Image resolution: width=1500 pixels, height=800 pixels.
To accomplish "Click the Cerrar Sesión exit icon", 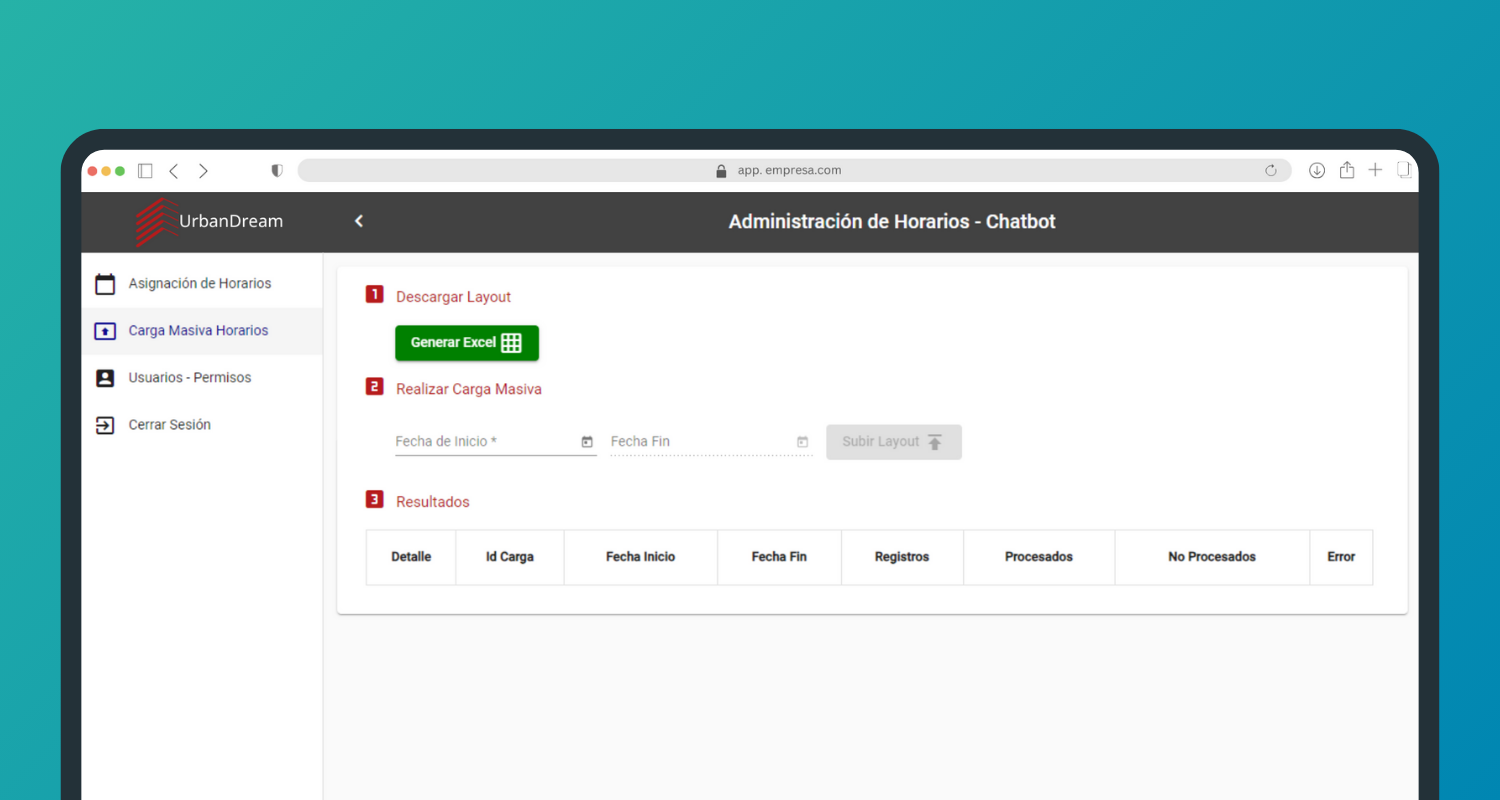I will point(105,425).
